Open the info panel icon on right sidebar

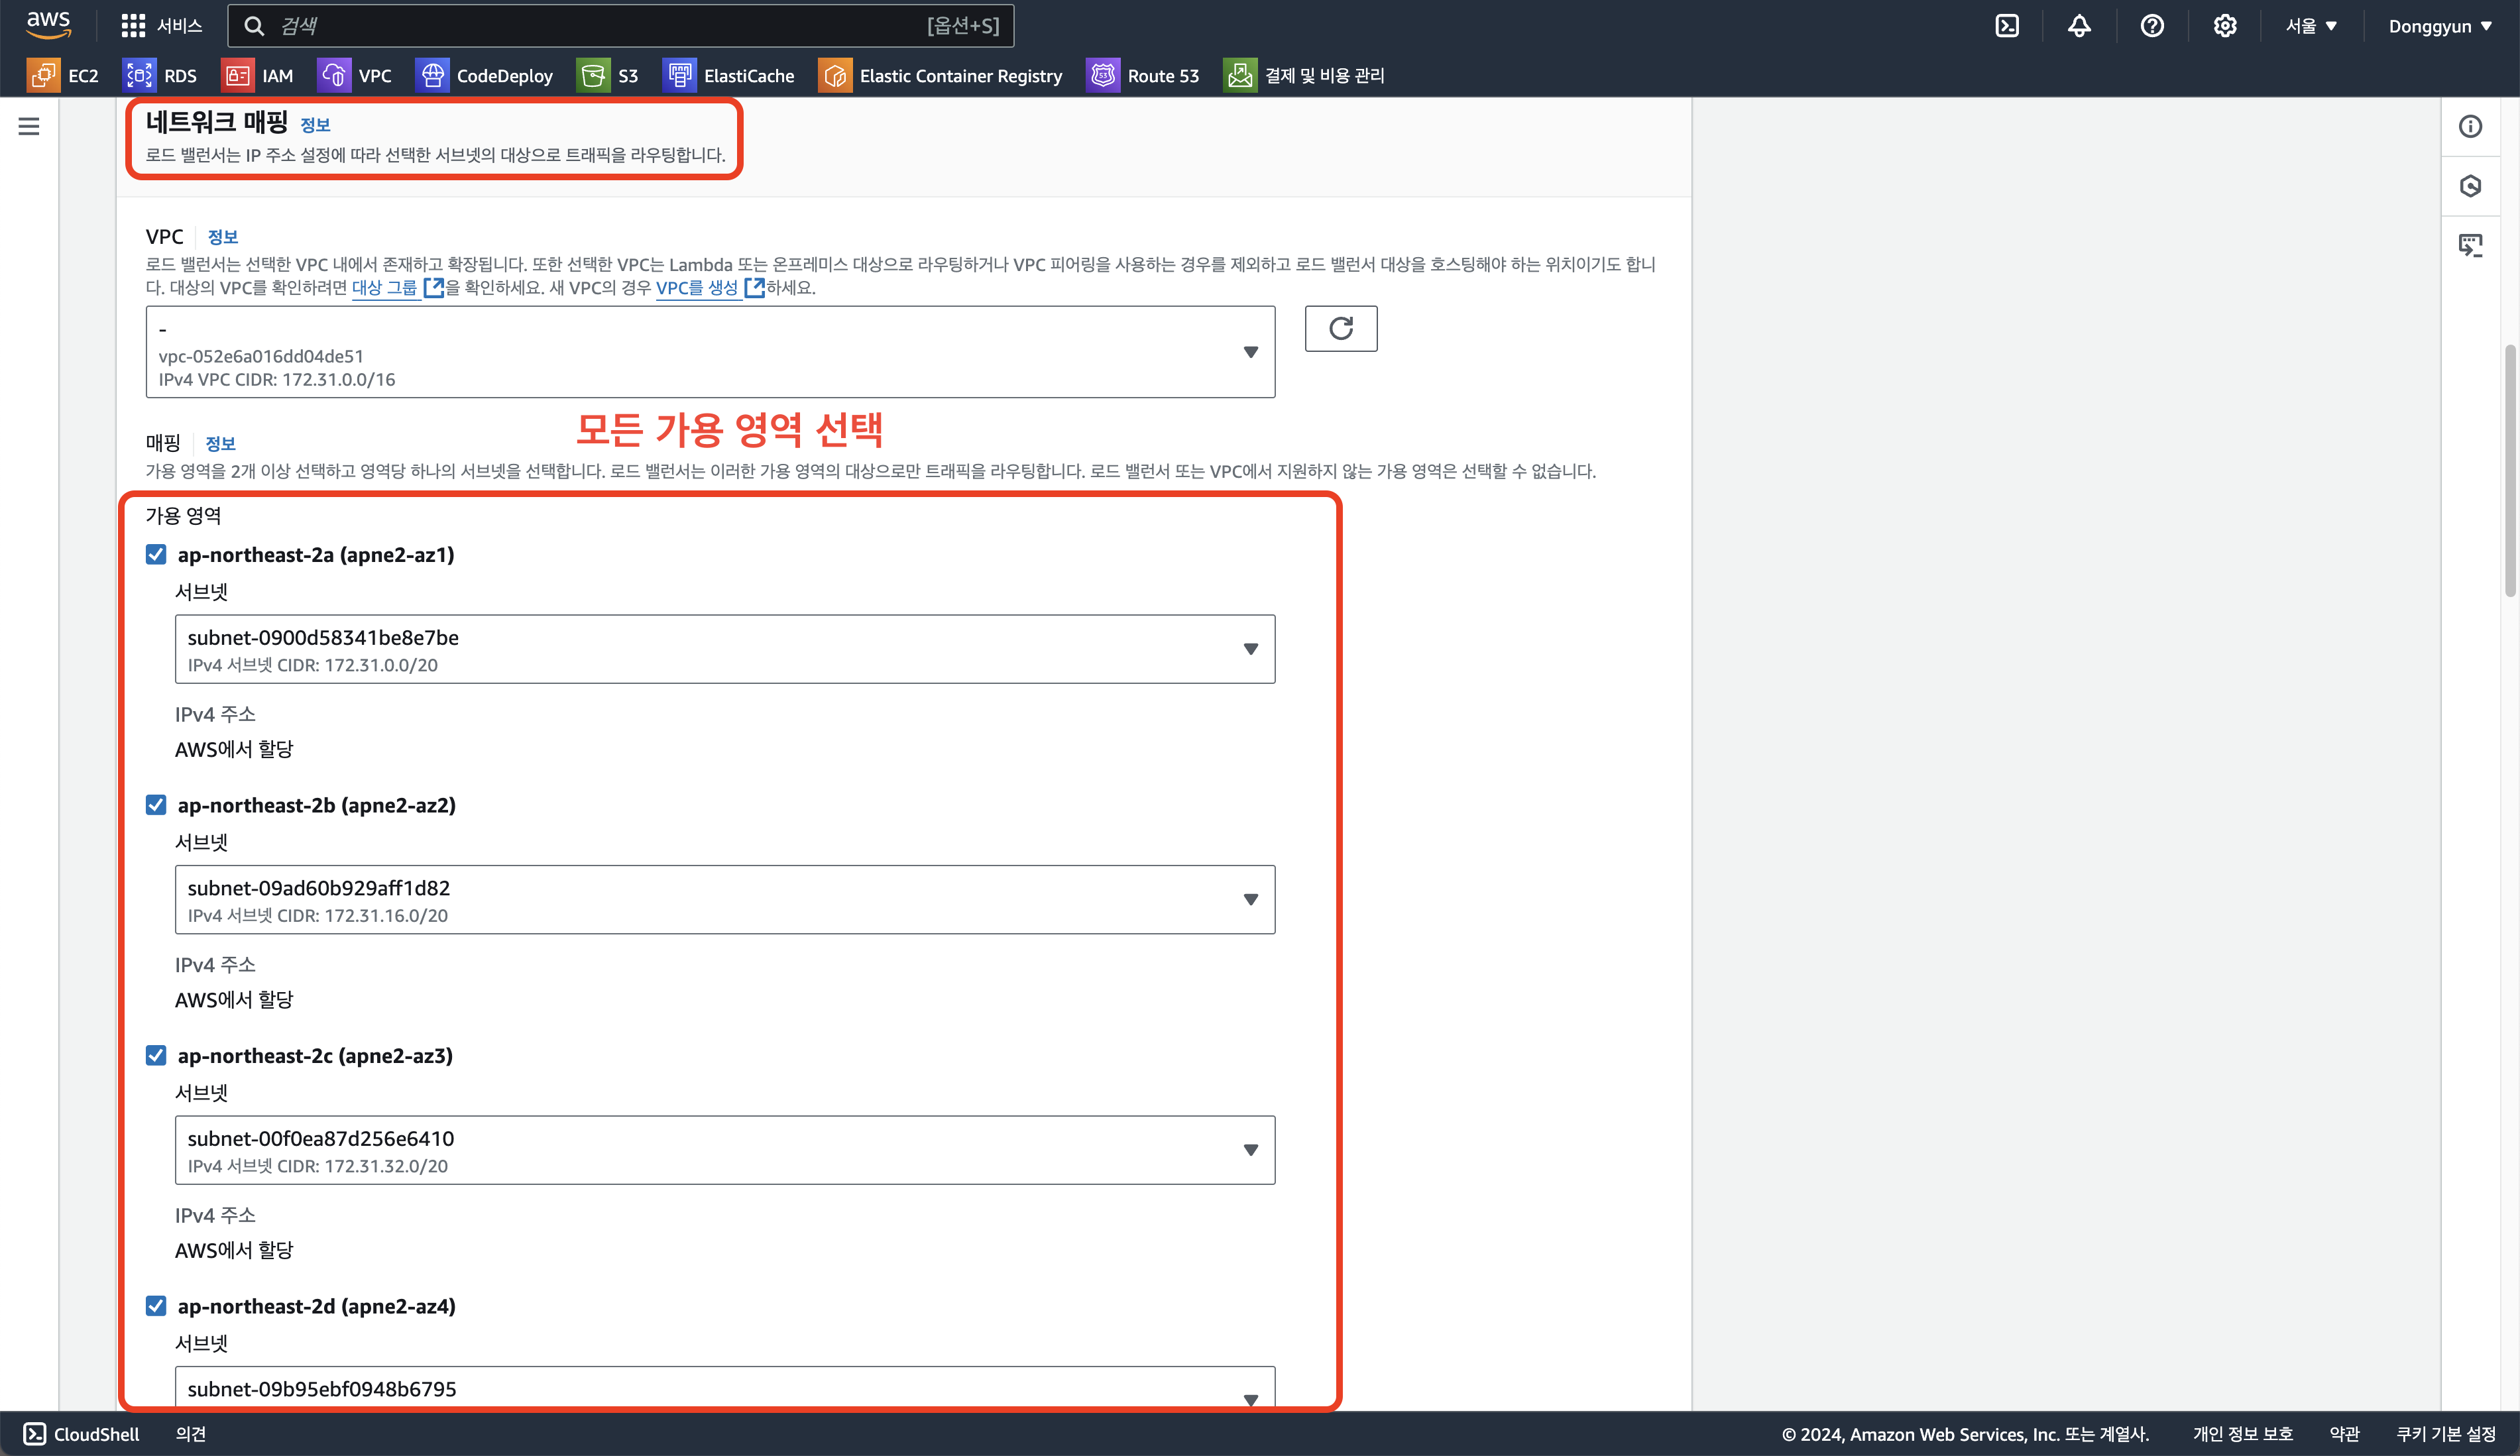(x=2470, y=126)
